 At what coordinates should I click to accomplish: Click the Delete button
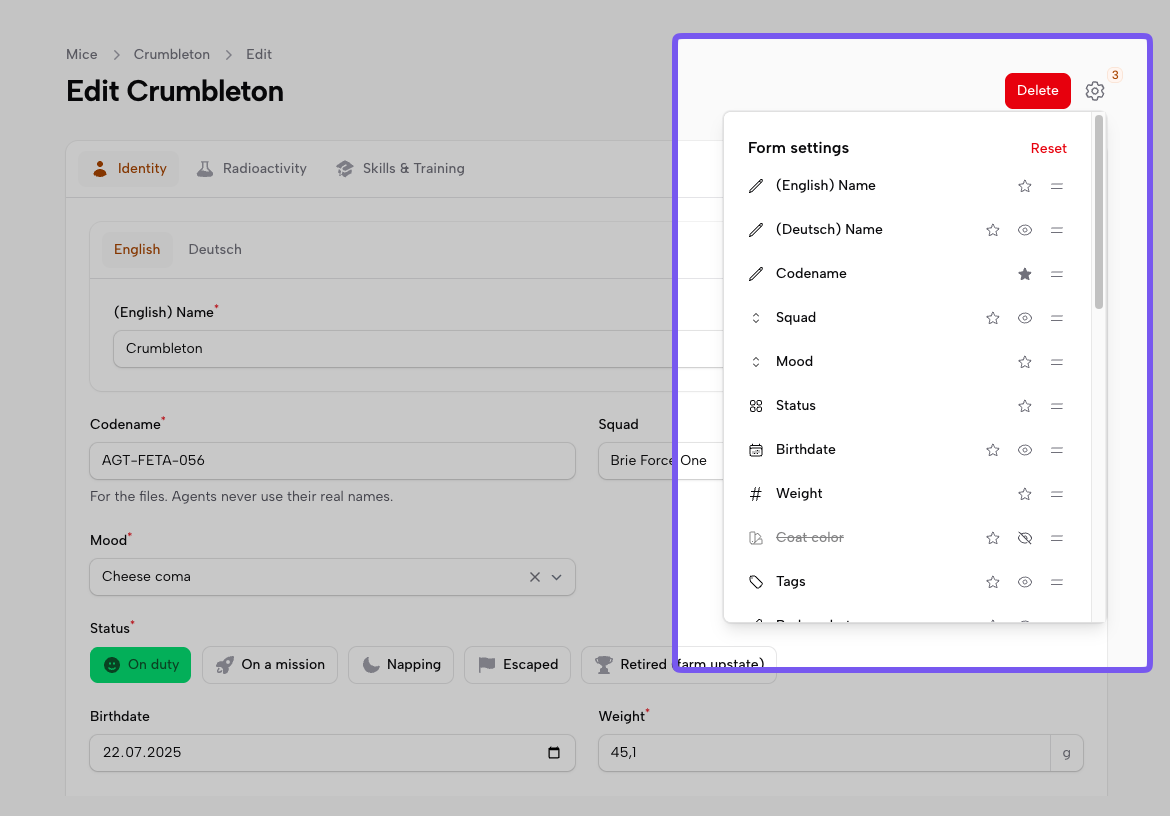(1037, 91)
